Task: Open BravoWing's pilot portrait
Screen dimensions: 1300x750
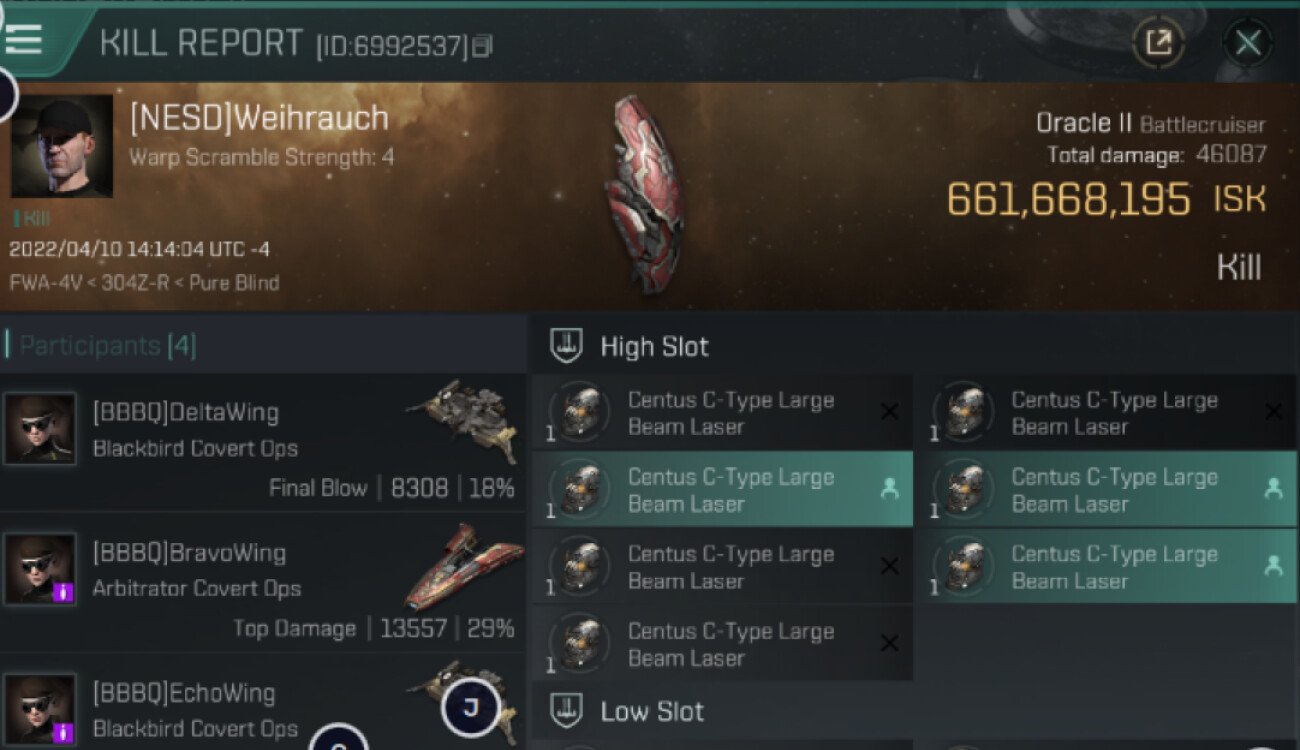Action: tap(40, 569)
